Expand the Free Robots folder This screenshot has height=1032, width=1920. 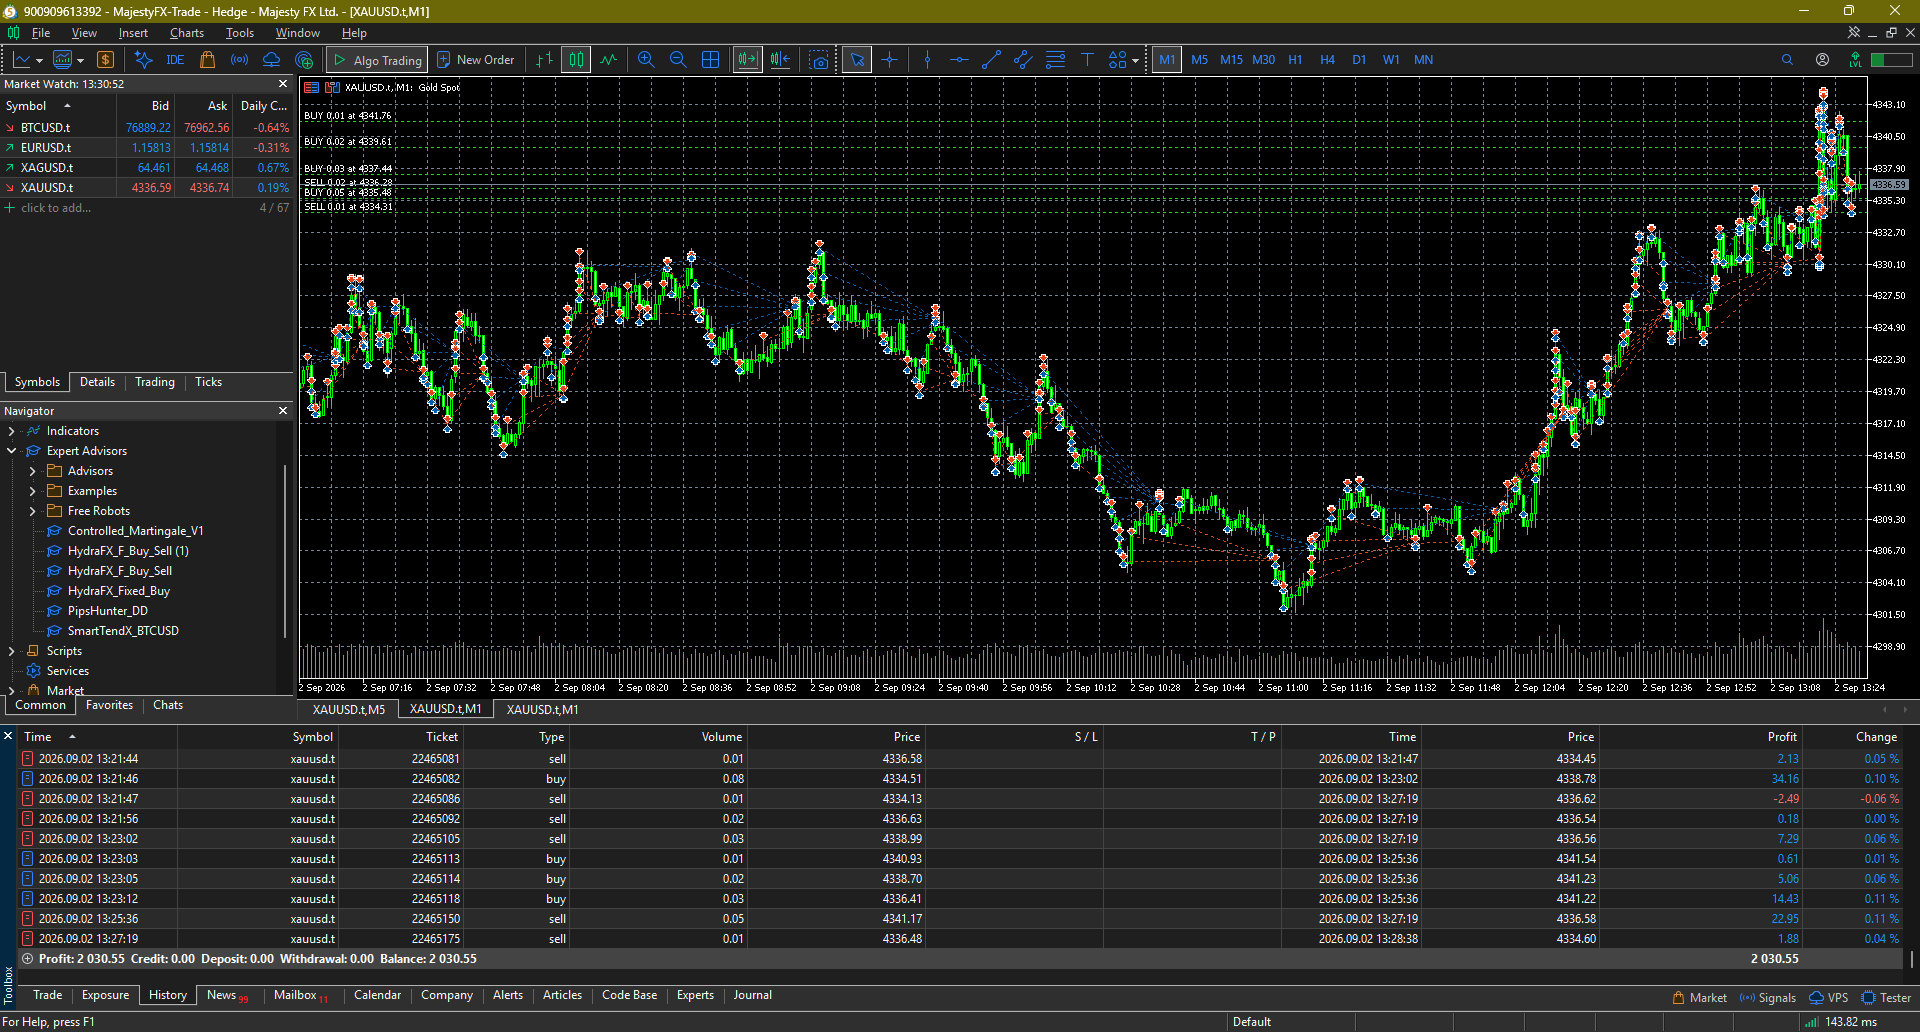click(x=32, y=511)
